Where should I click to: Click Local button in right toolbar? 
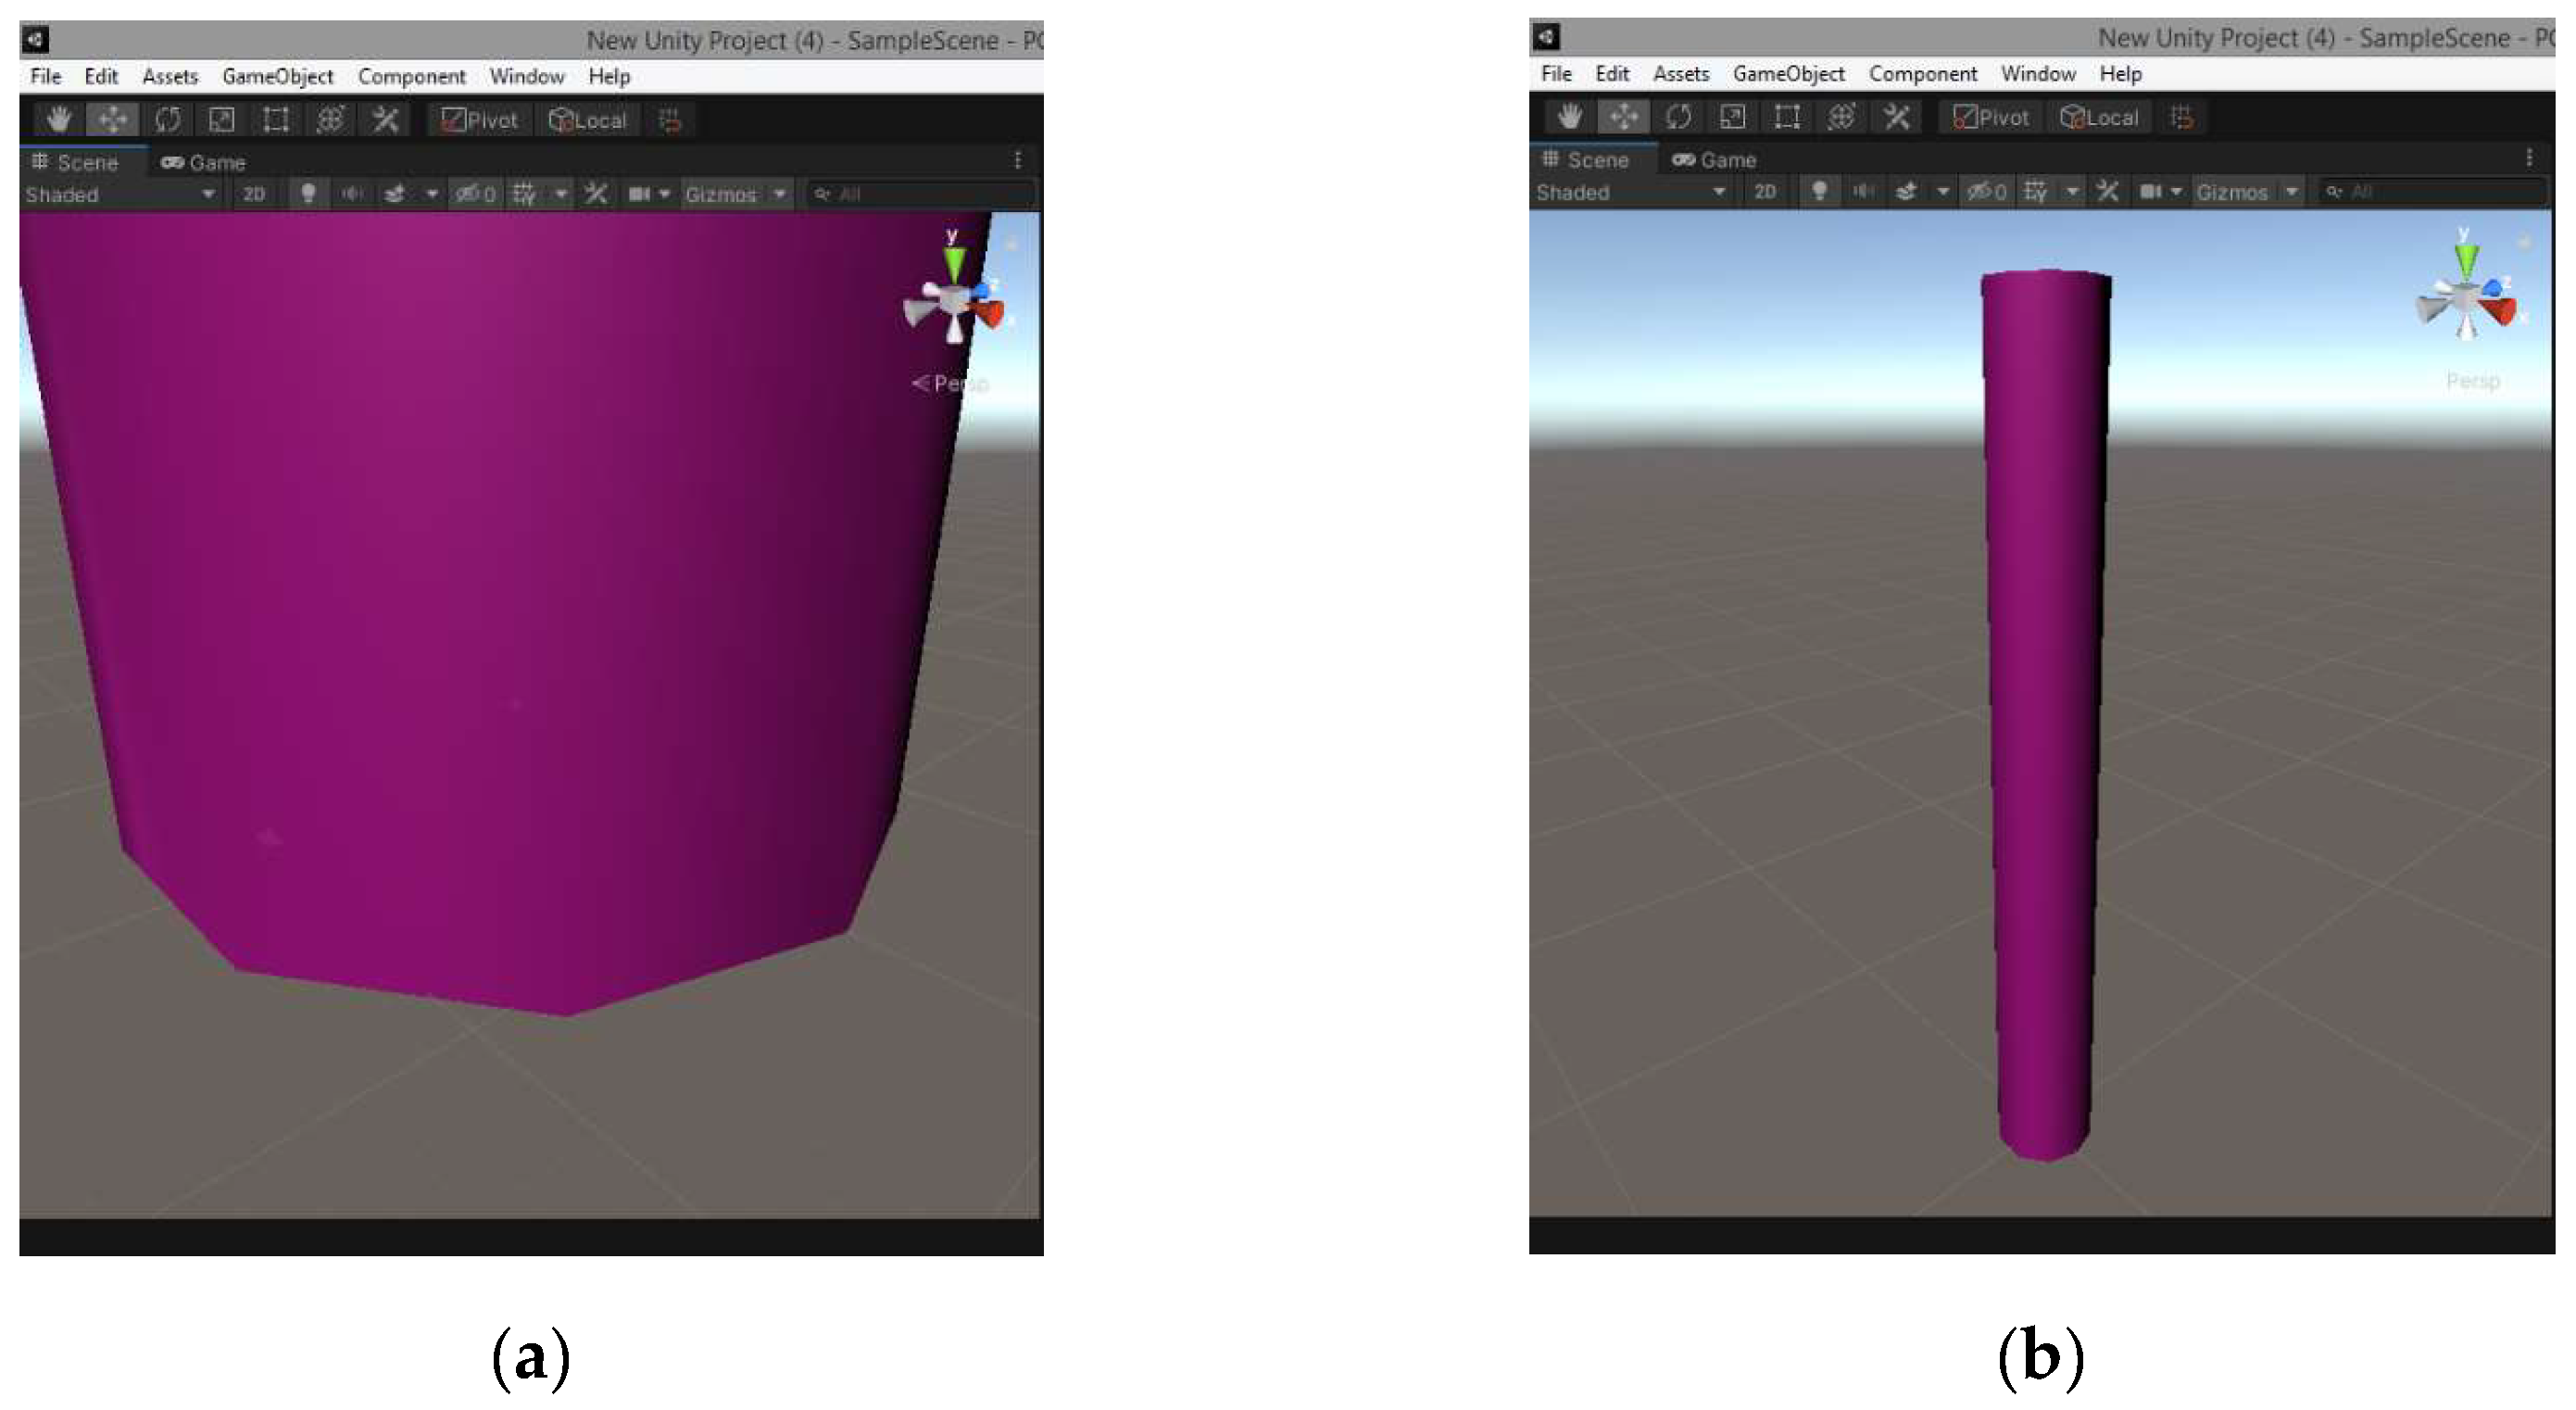pos(2099,117)
